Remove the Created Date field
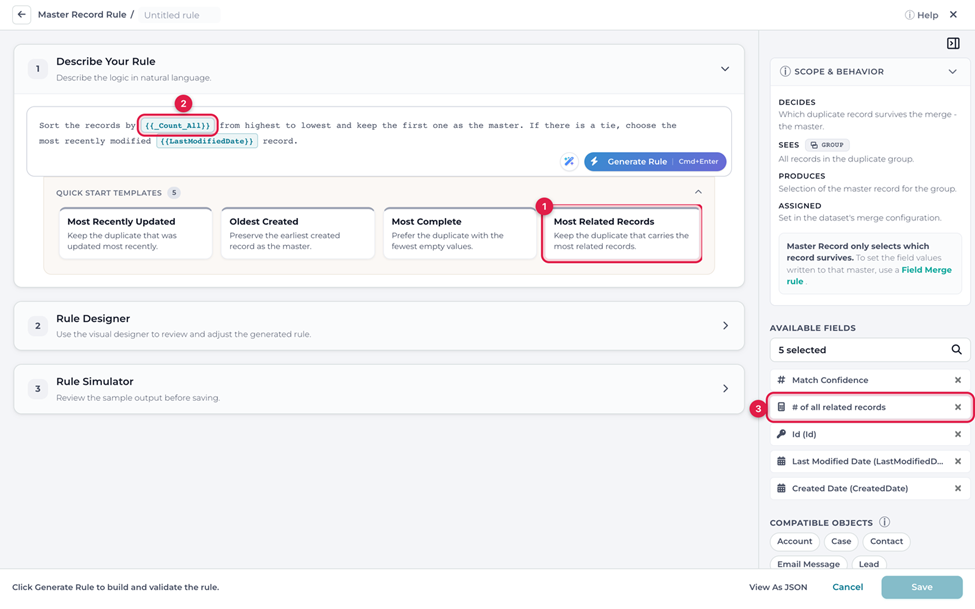Image resolution: width=975 pixels, height=609 pixels. pyautogui.click(x=958, y=488)
